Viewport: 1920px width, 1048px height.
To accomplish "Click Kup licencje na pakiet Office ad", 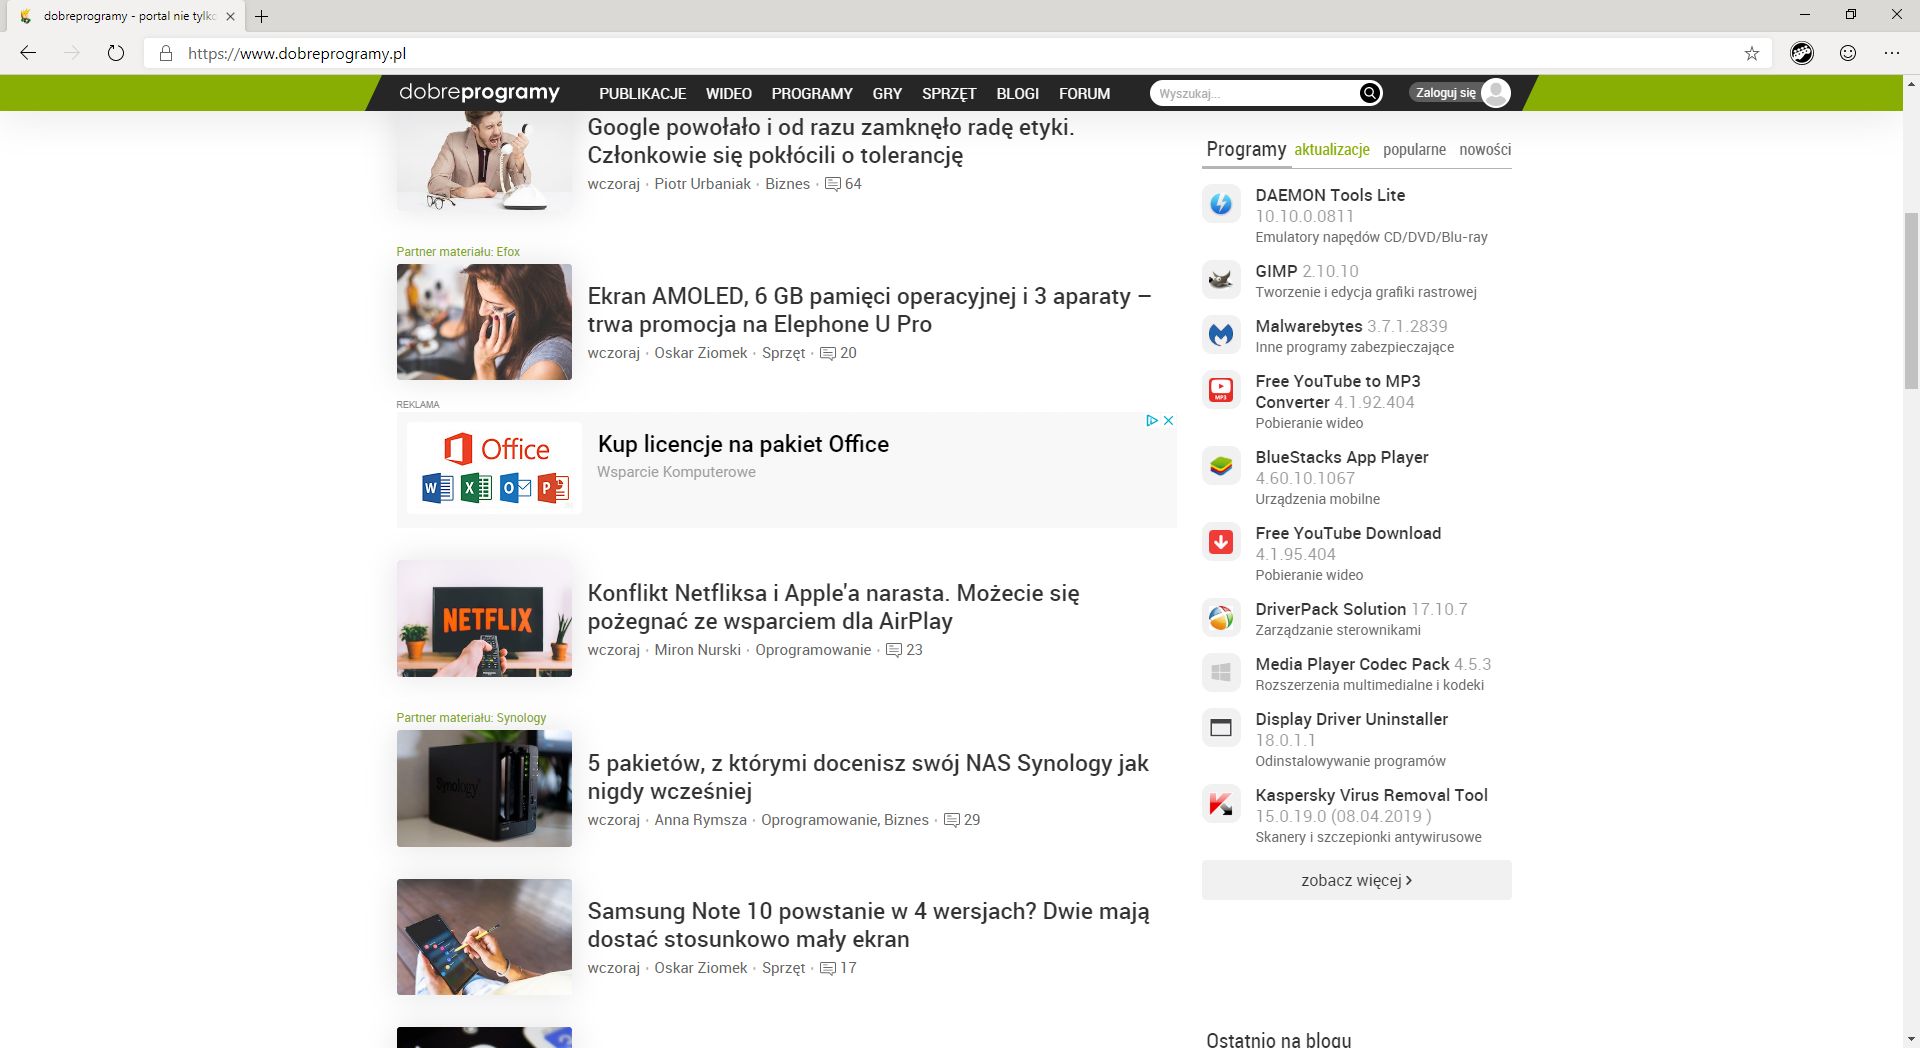I will click(743, 444).
